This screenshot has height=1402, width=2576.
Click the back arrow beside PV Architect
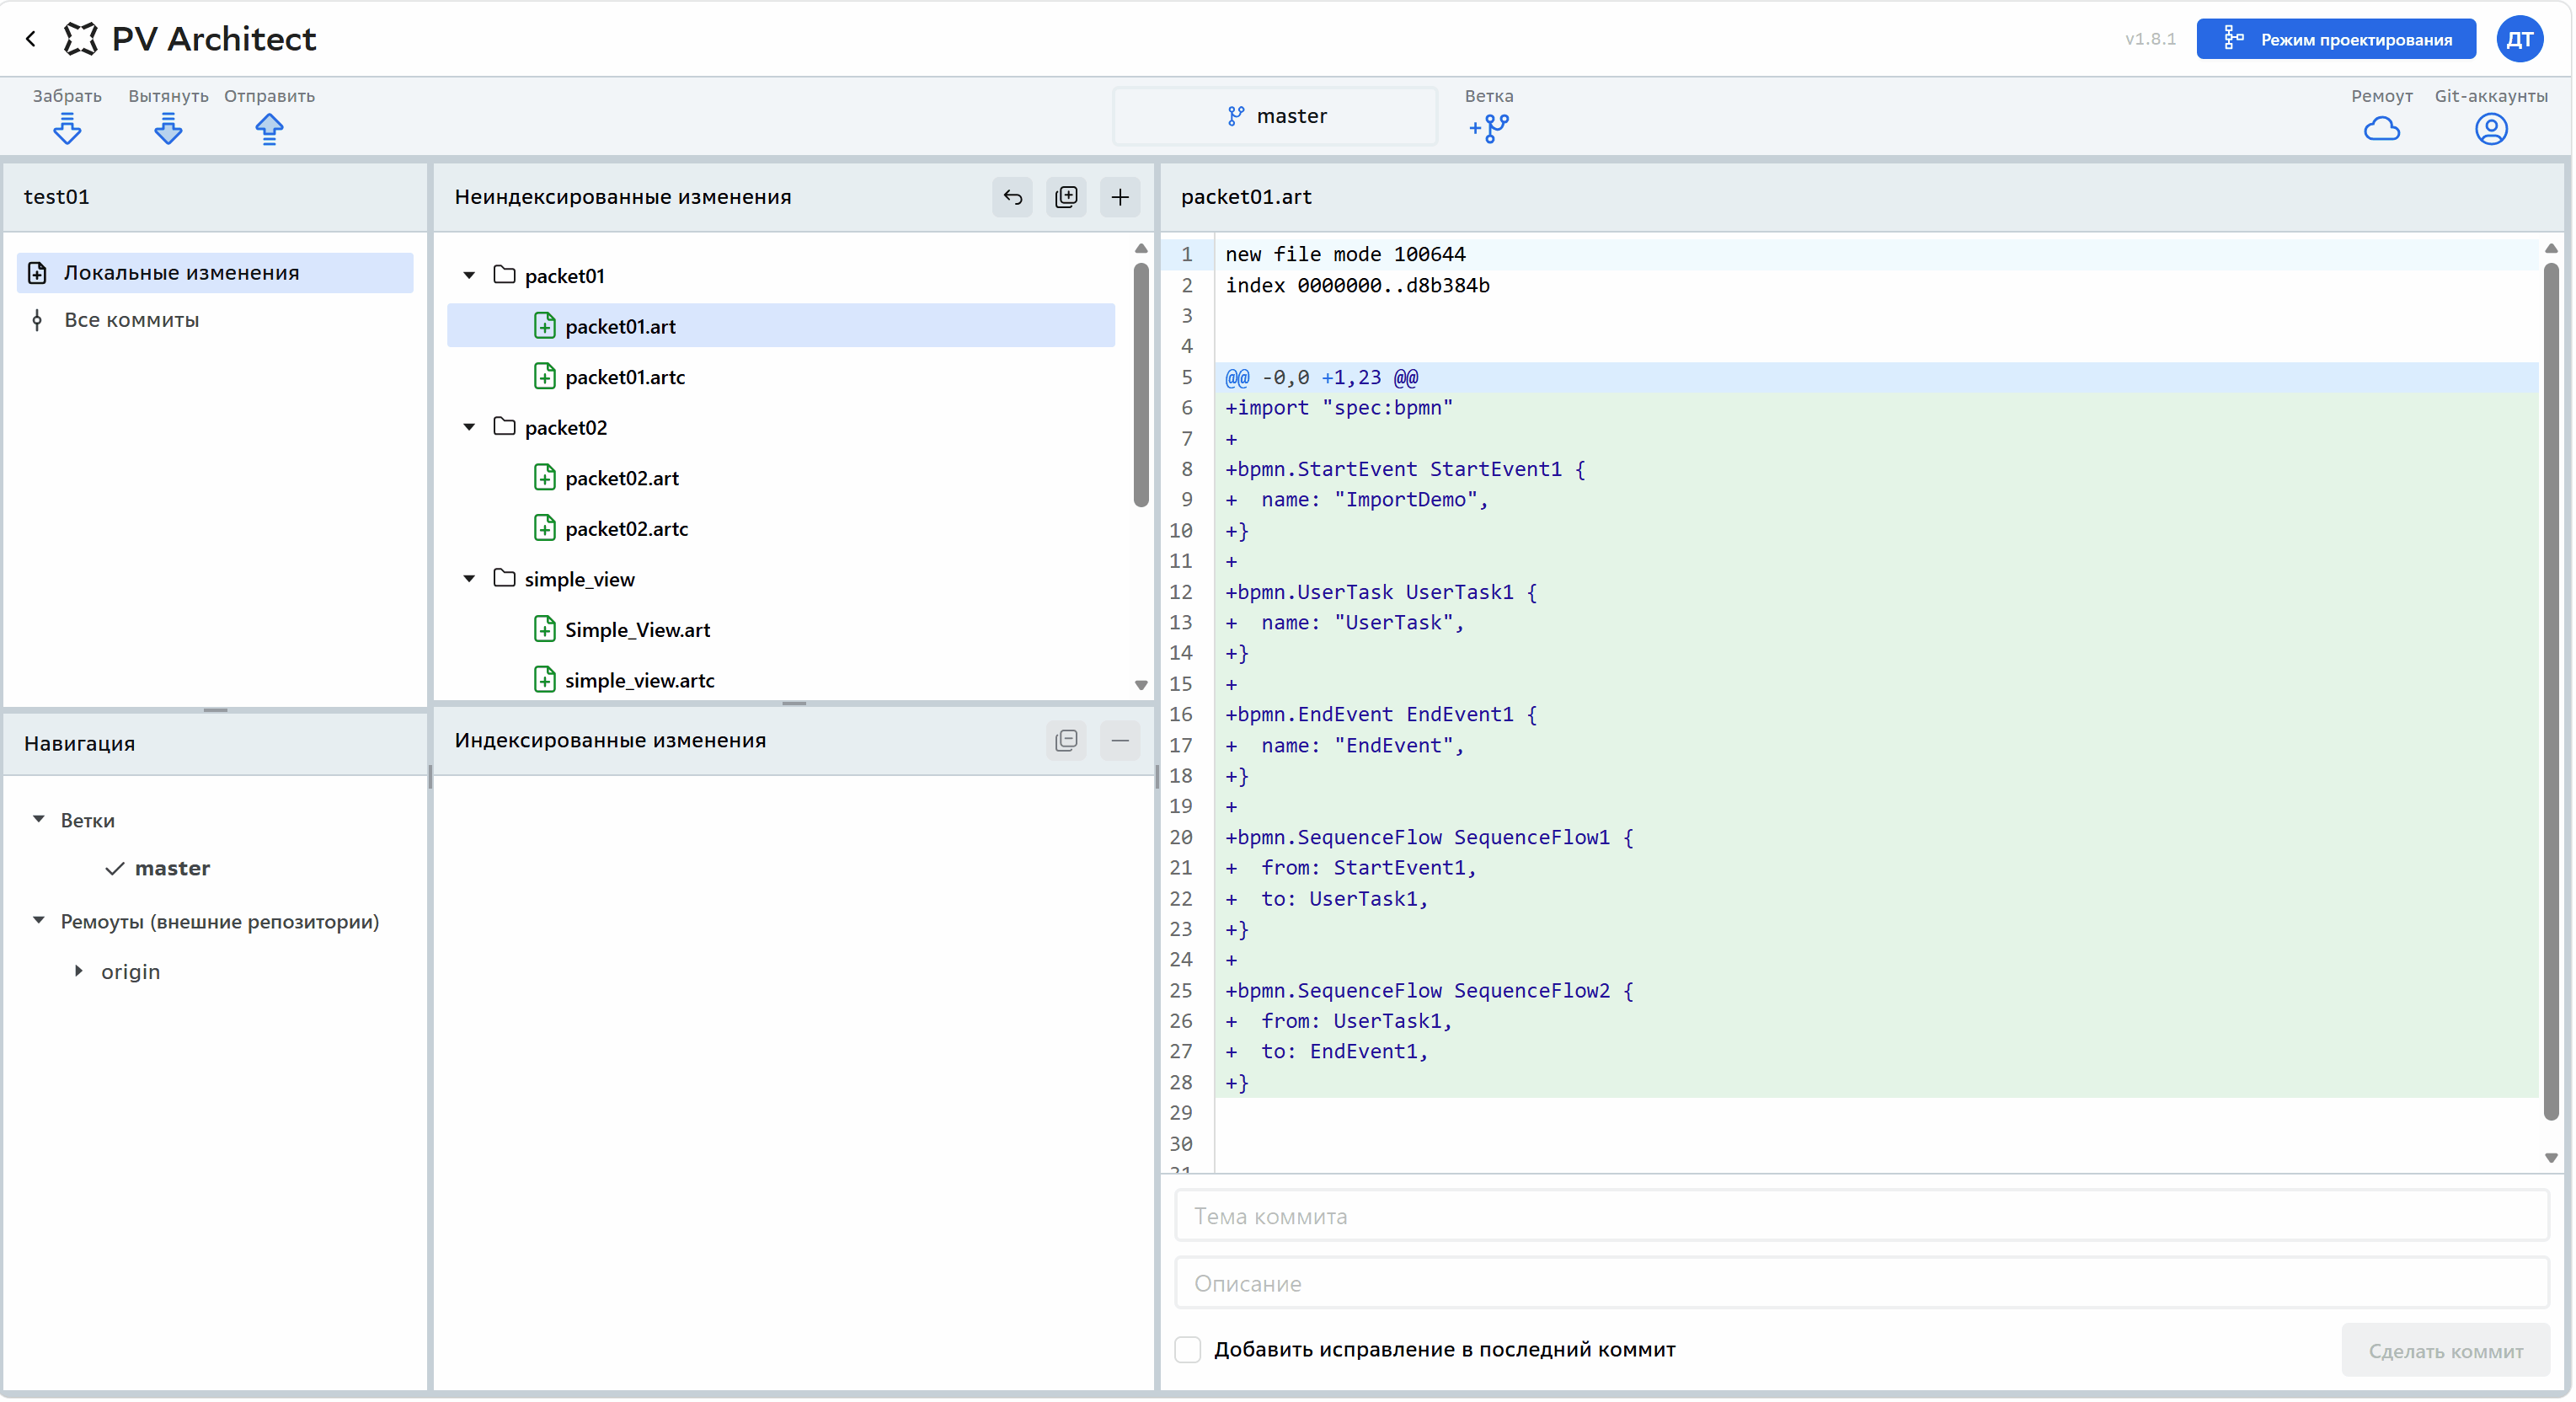pos(31,39)
